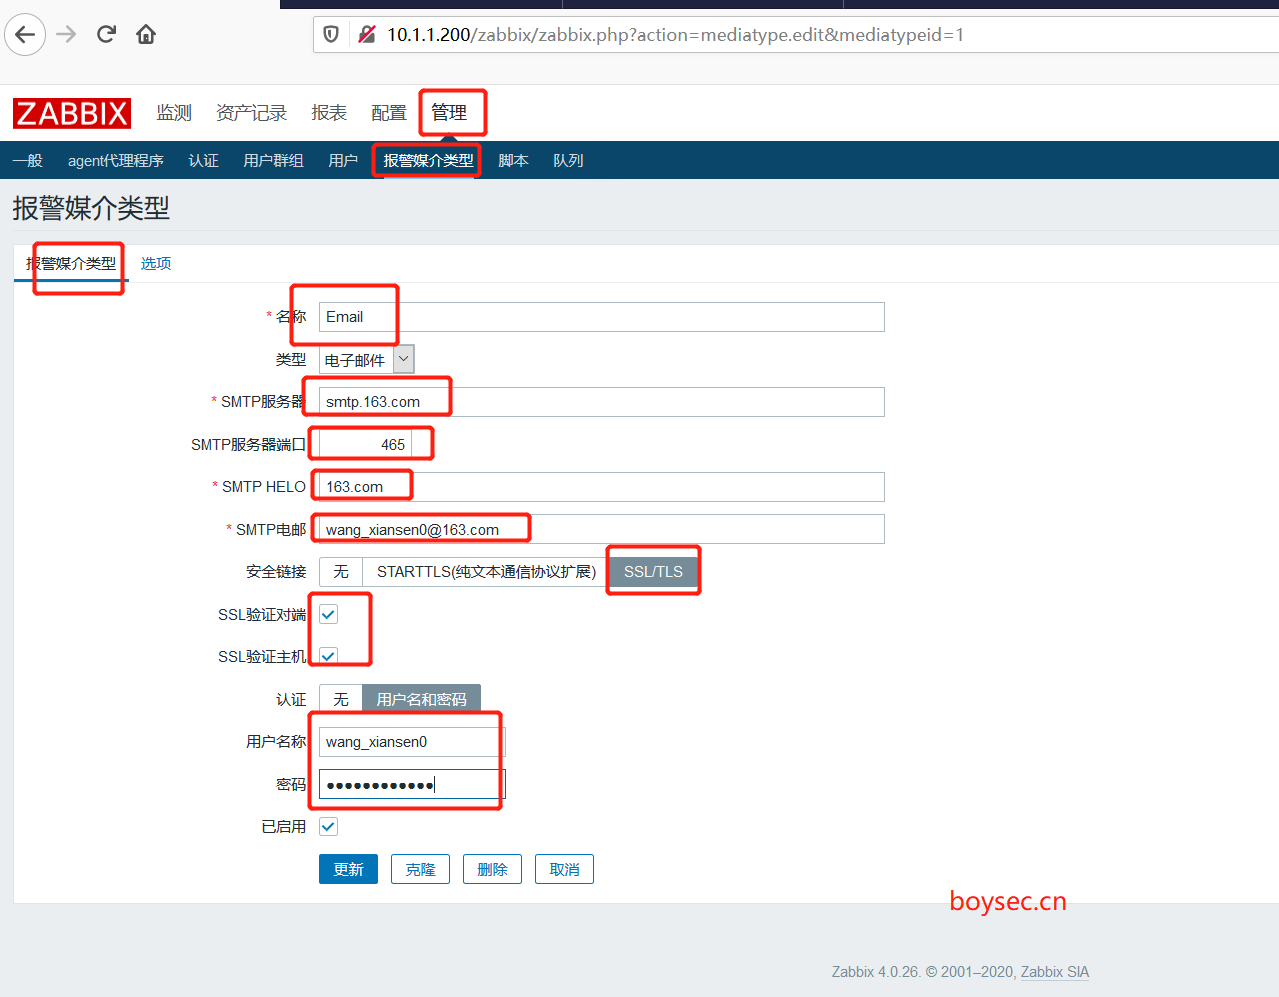Click the SMTP HELO field
This screenshot has height=997, width=1279.
[602, 487]
